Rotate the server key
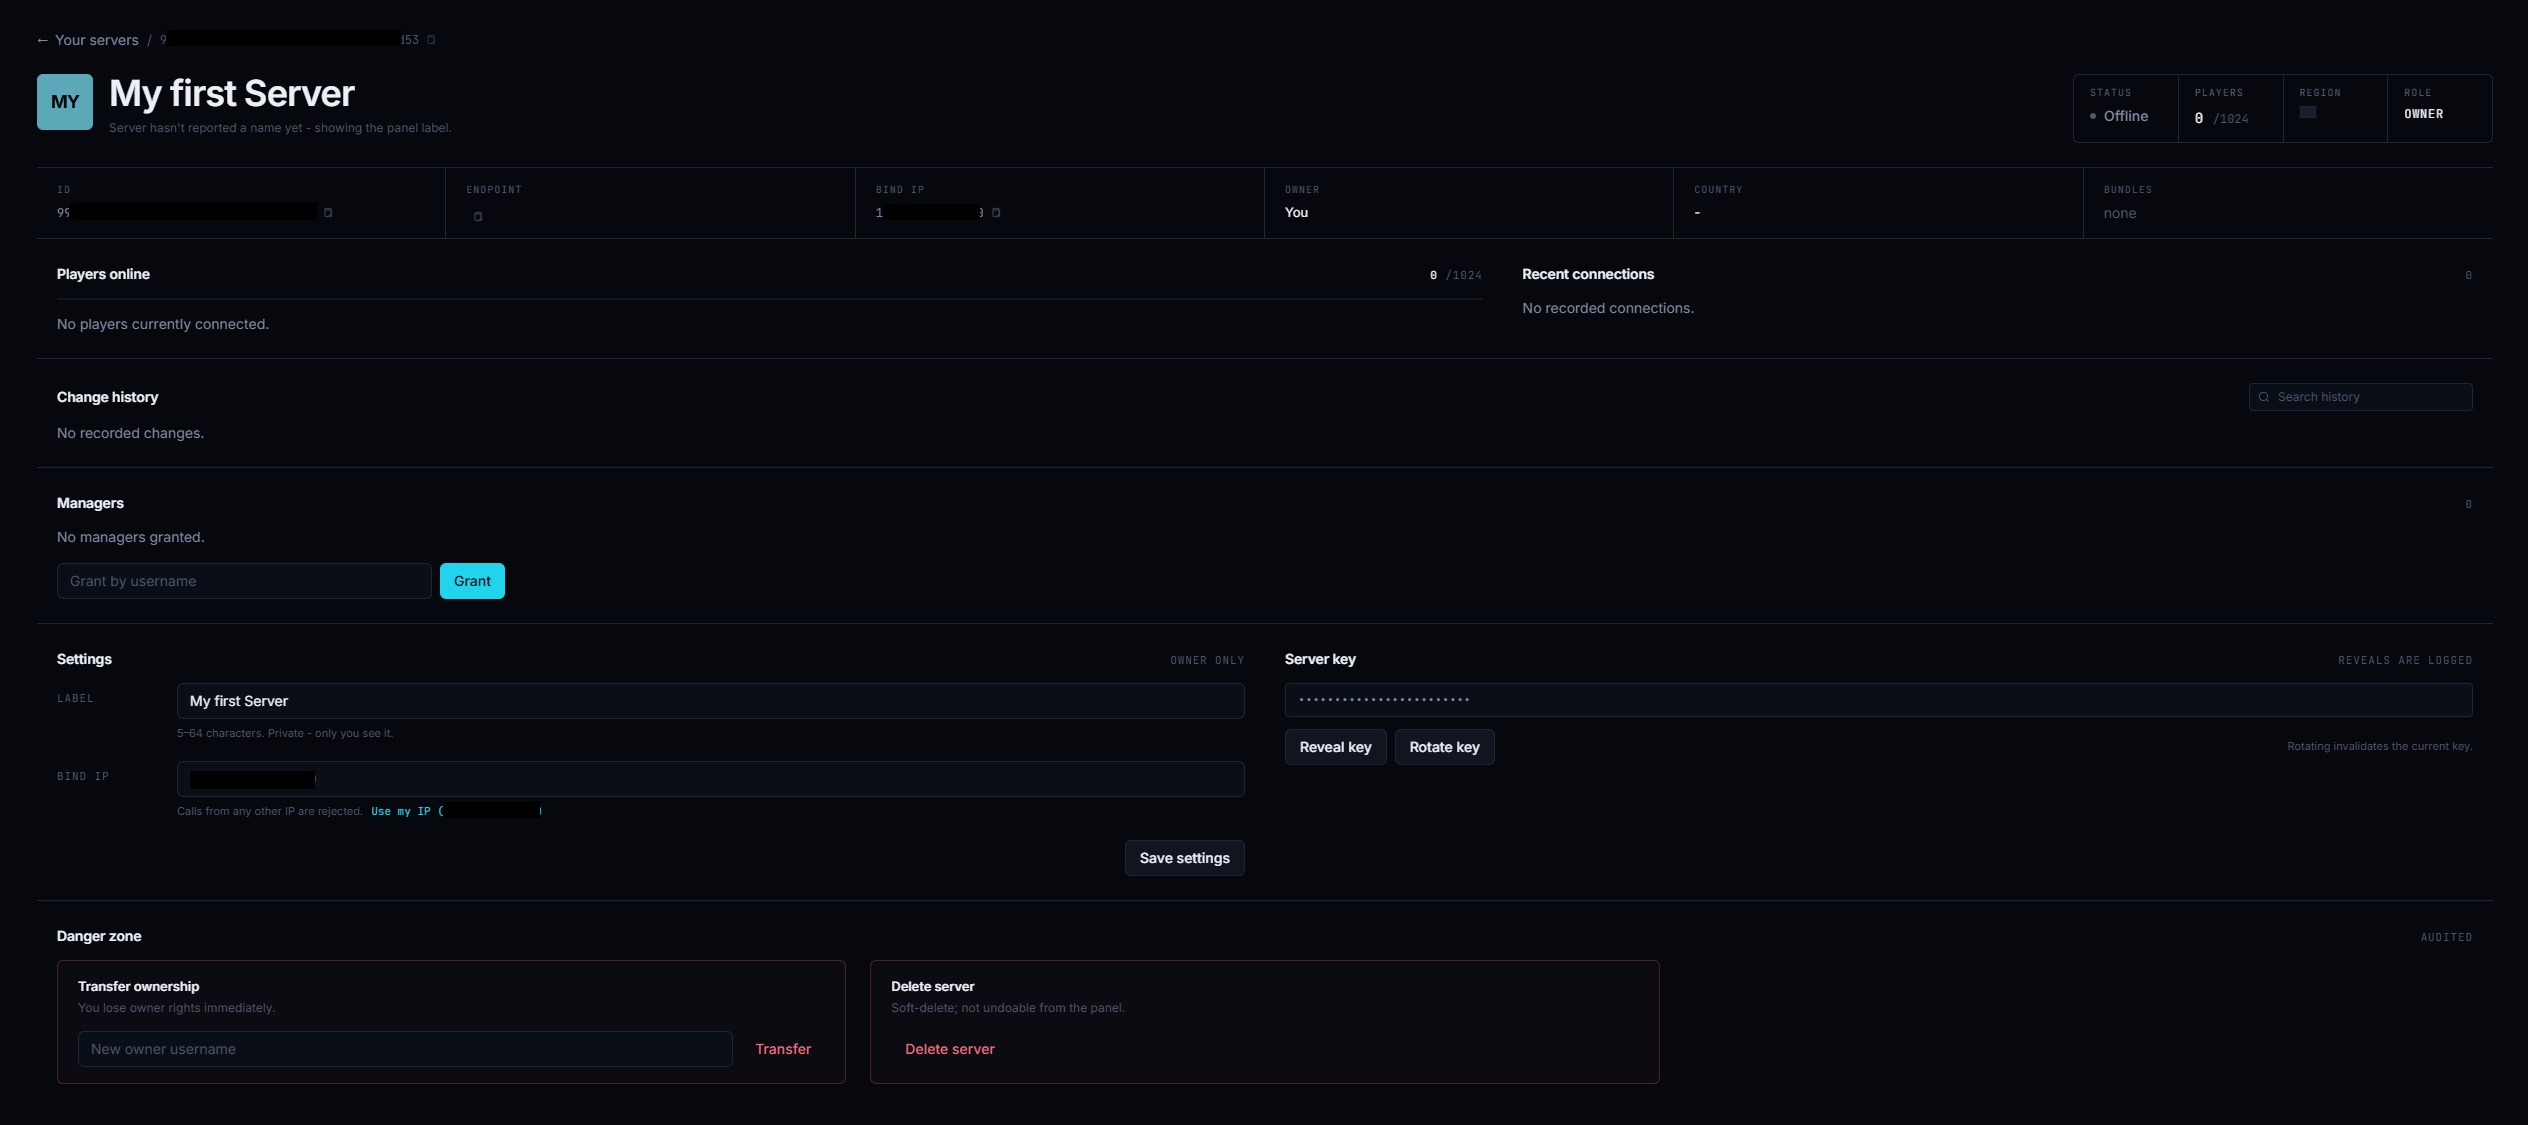The image size is (2528, 1125). click(x=1444, y=747)
